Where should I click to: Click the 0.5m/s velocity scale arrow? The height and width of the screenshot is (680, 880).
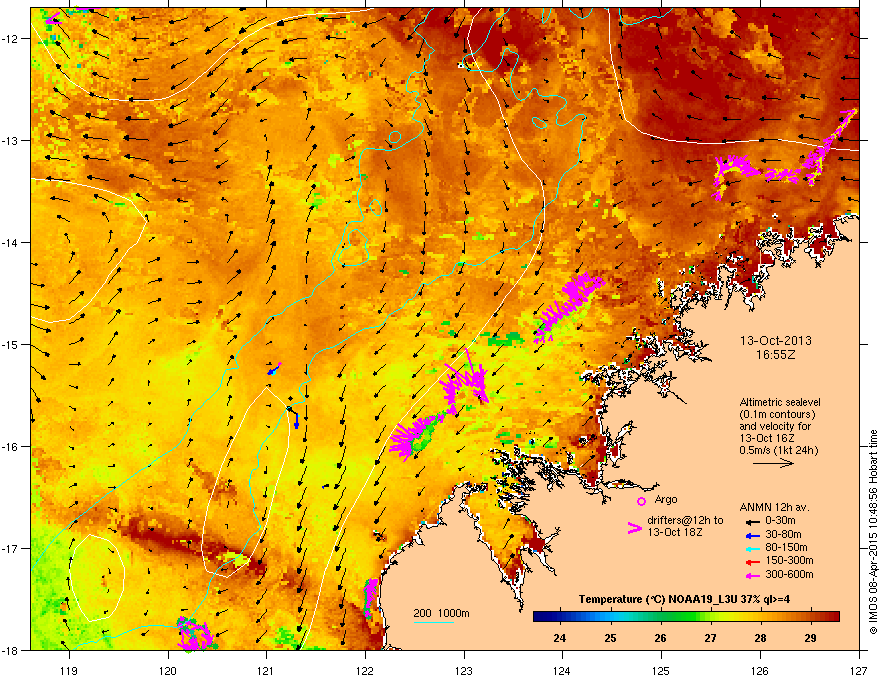coord(773,463)
